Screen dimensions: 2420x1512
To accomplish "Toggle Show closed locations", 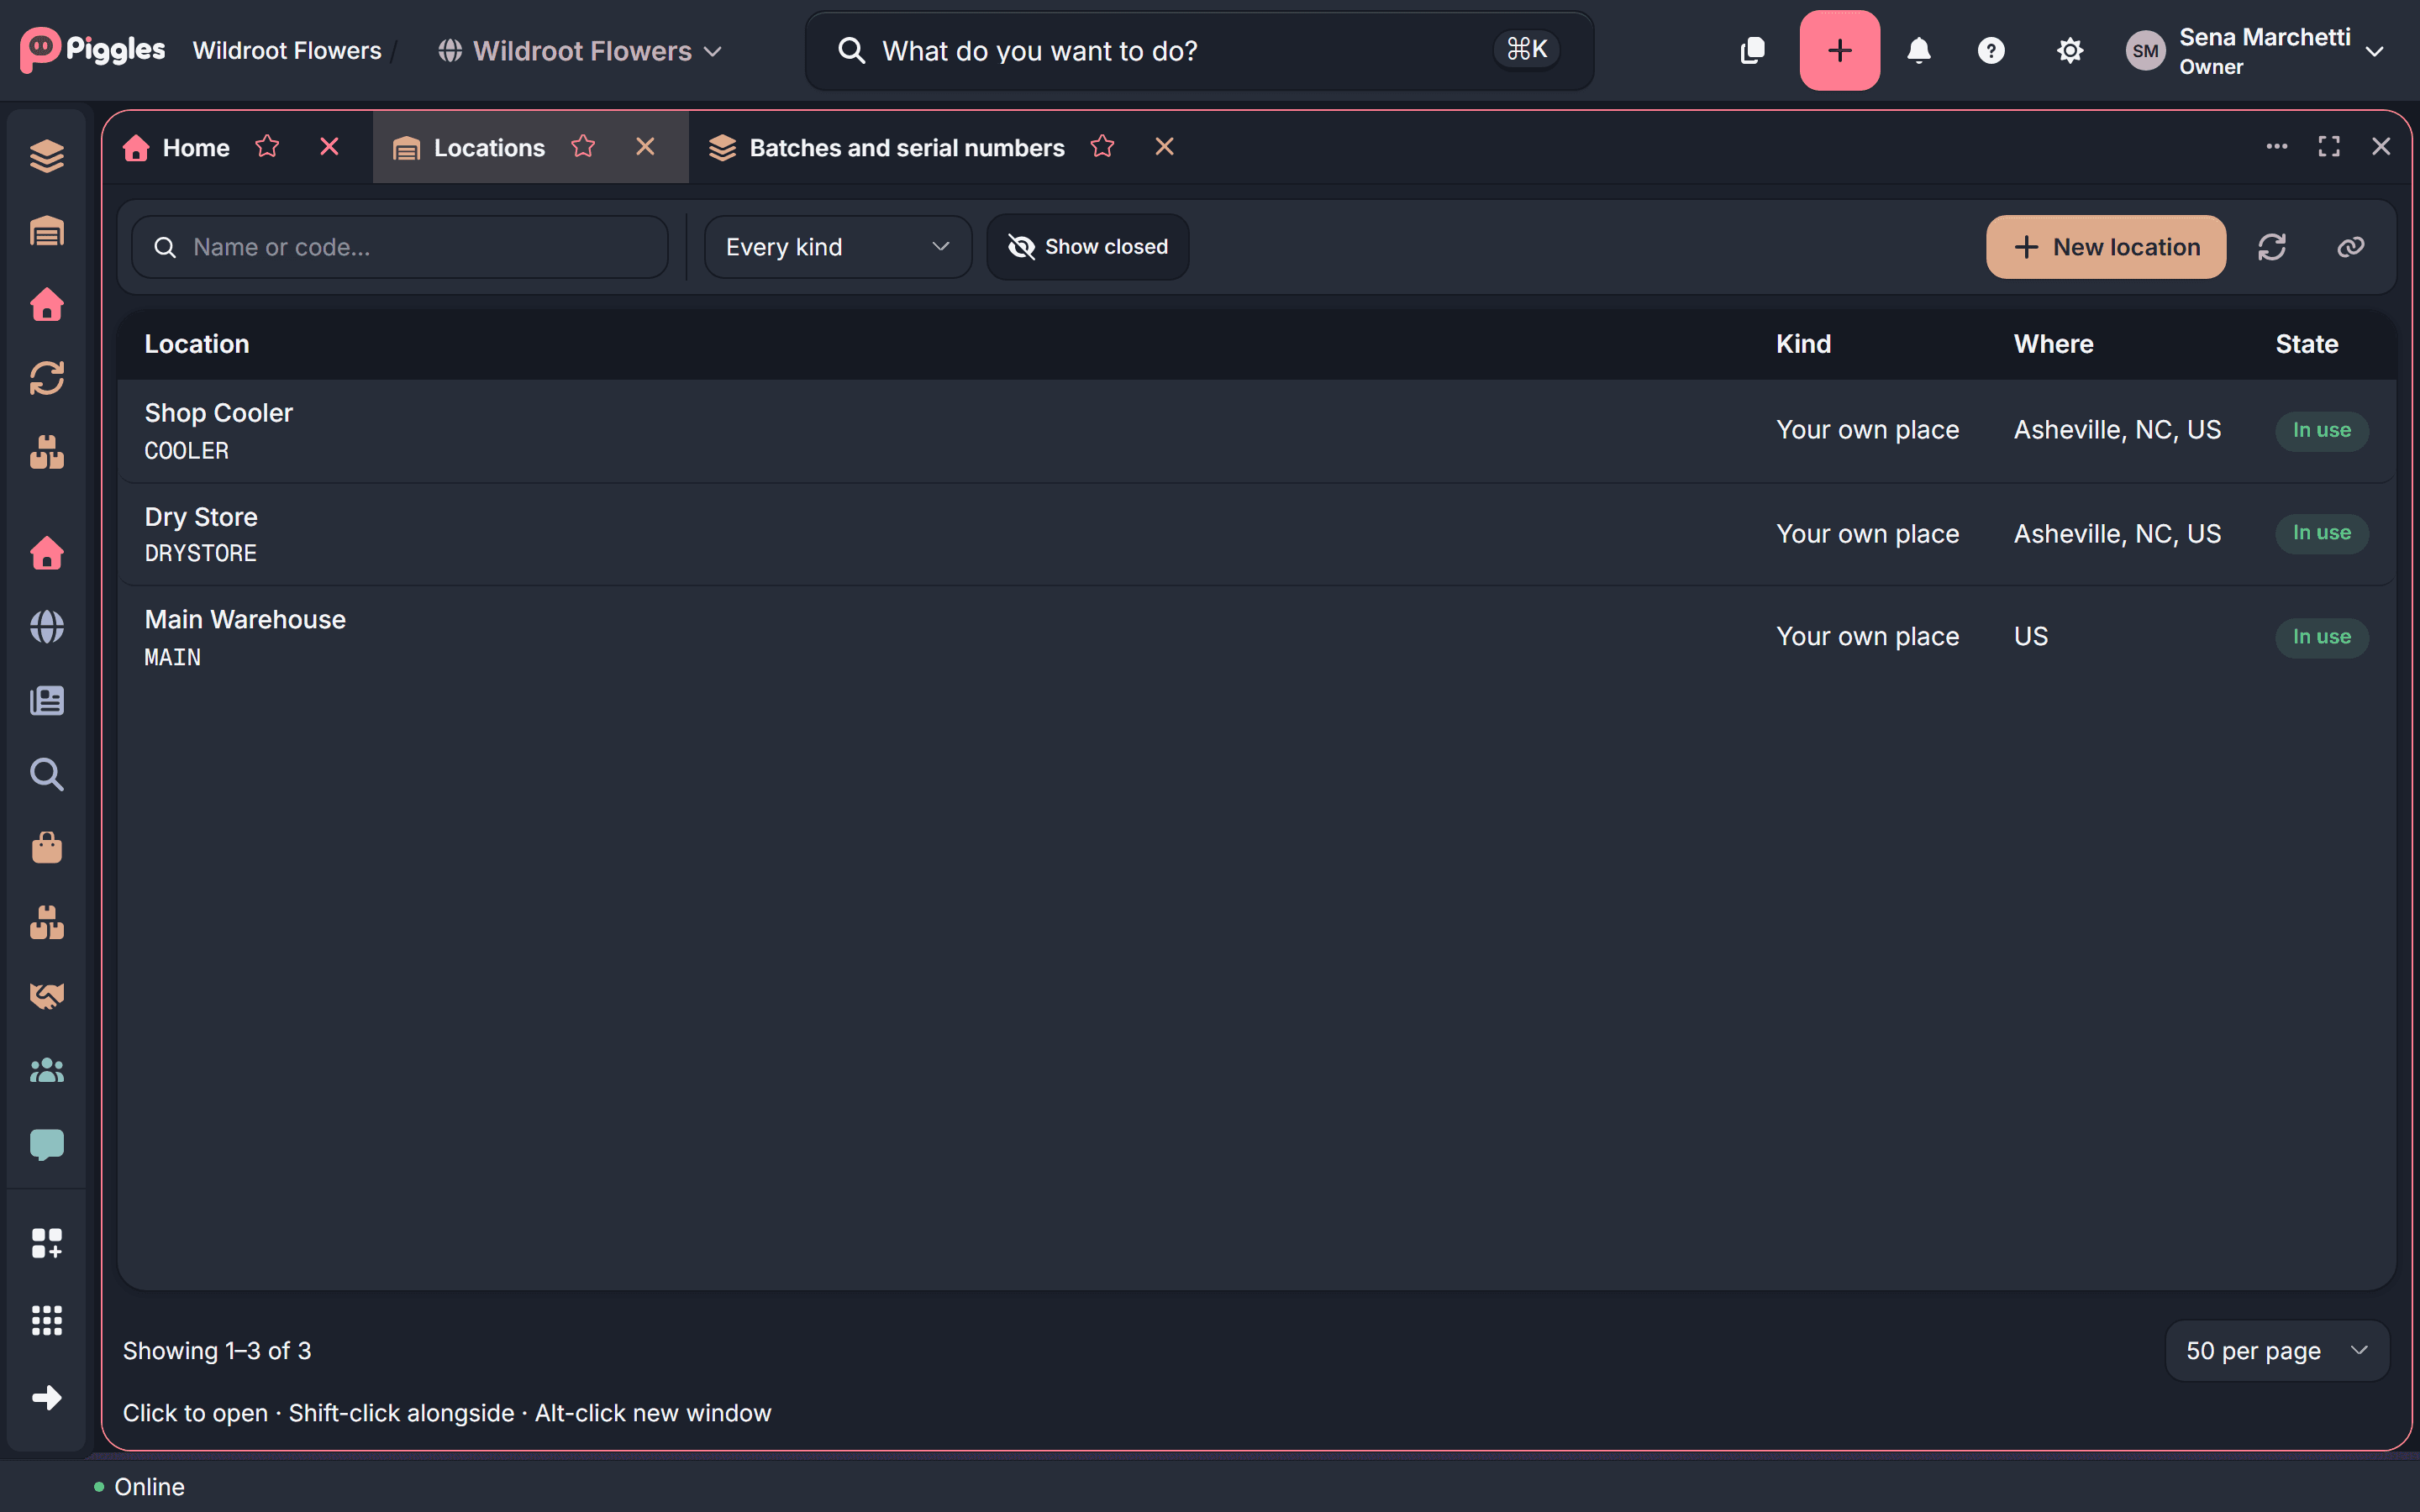I will click(x=1087, y=247).
